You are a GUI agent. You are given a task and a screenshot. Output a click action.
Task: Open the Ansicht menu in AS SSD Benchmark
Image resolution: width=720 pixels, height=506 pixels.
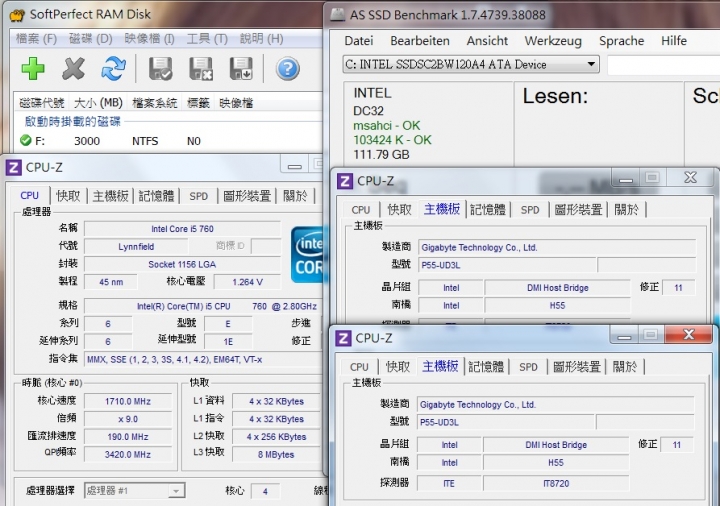pos(487,41)
